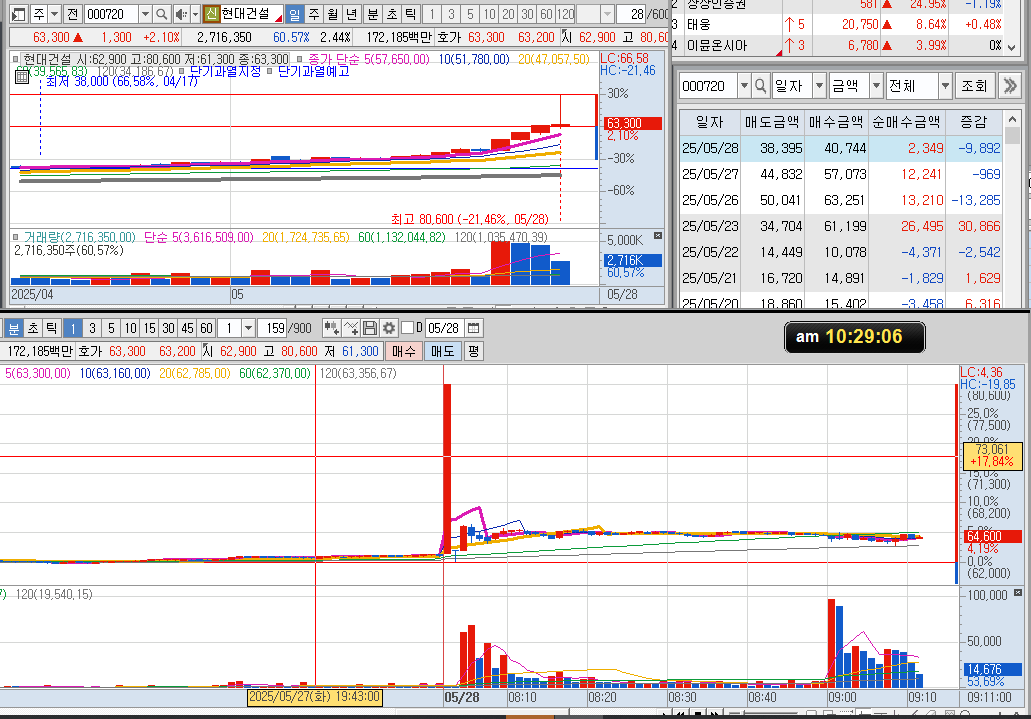This screenshot has height=719, width=1031.
Task: Select 일 daily period in upper chart
Action: tap(295, 14)
